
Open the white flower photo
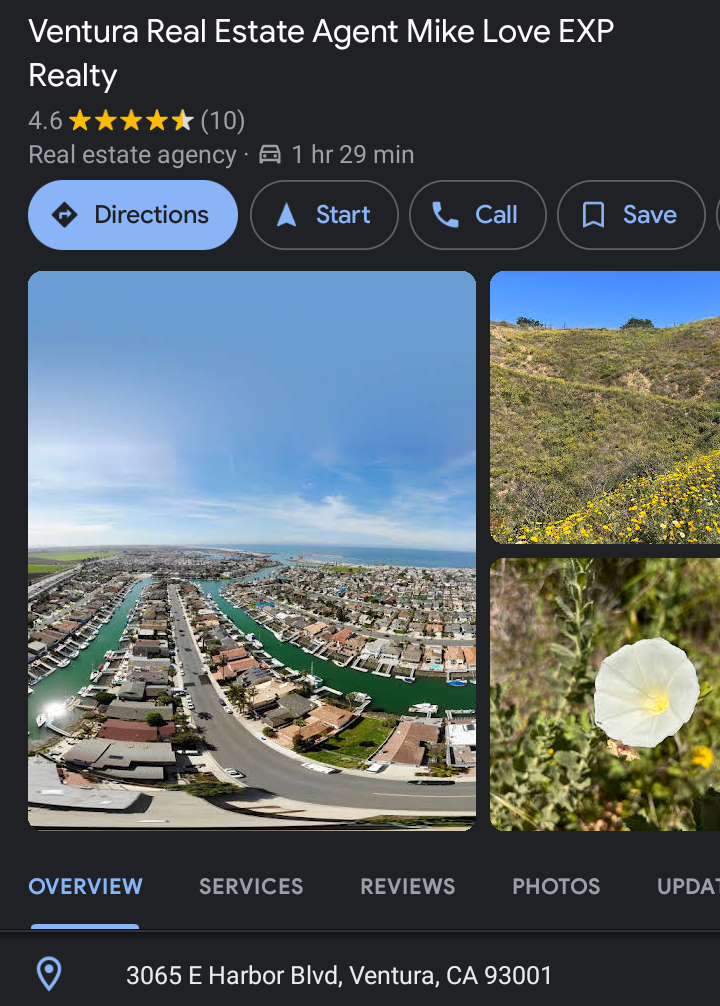[x=605, y=694]
